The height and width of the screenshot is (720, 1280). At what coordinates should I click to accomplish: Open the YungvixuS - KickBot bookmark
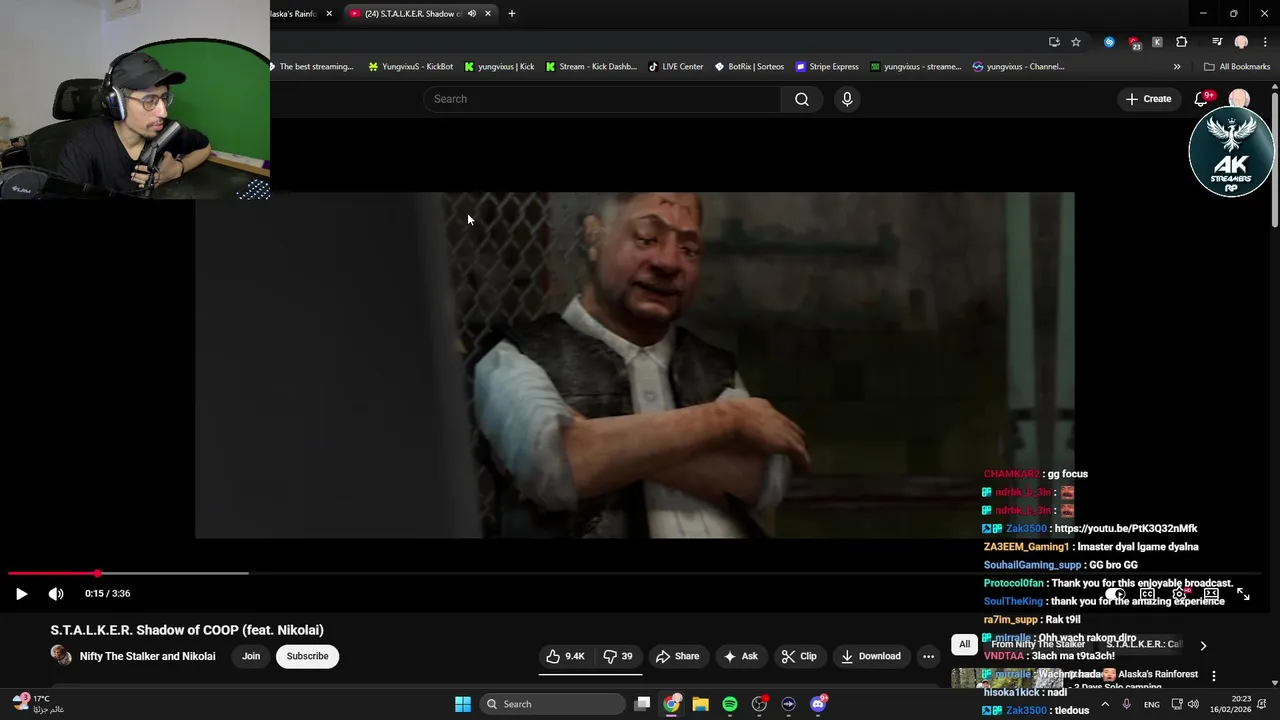[x=411, y=67]
